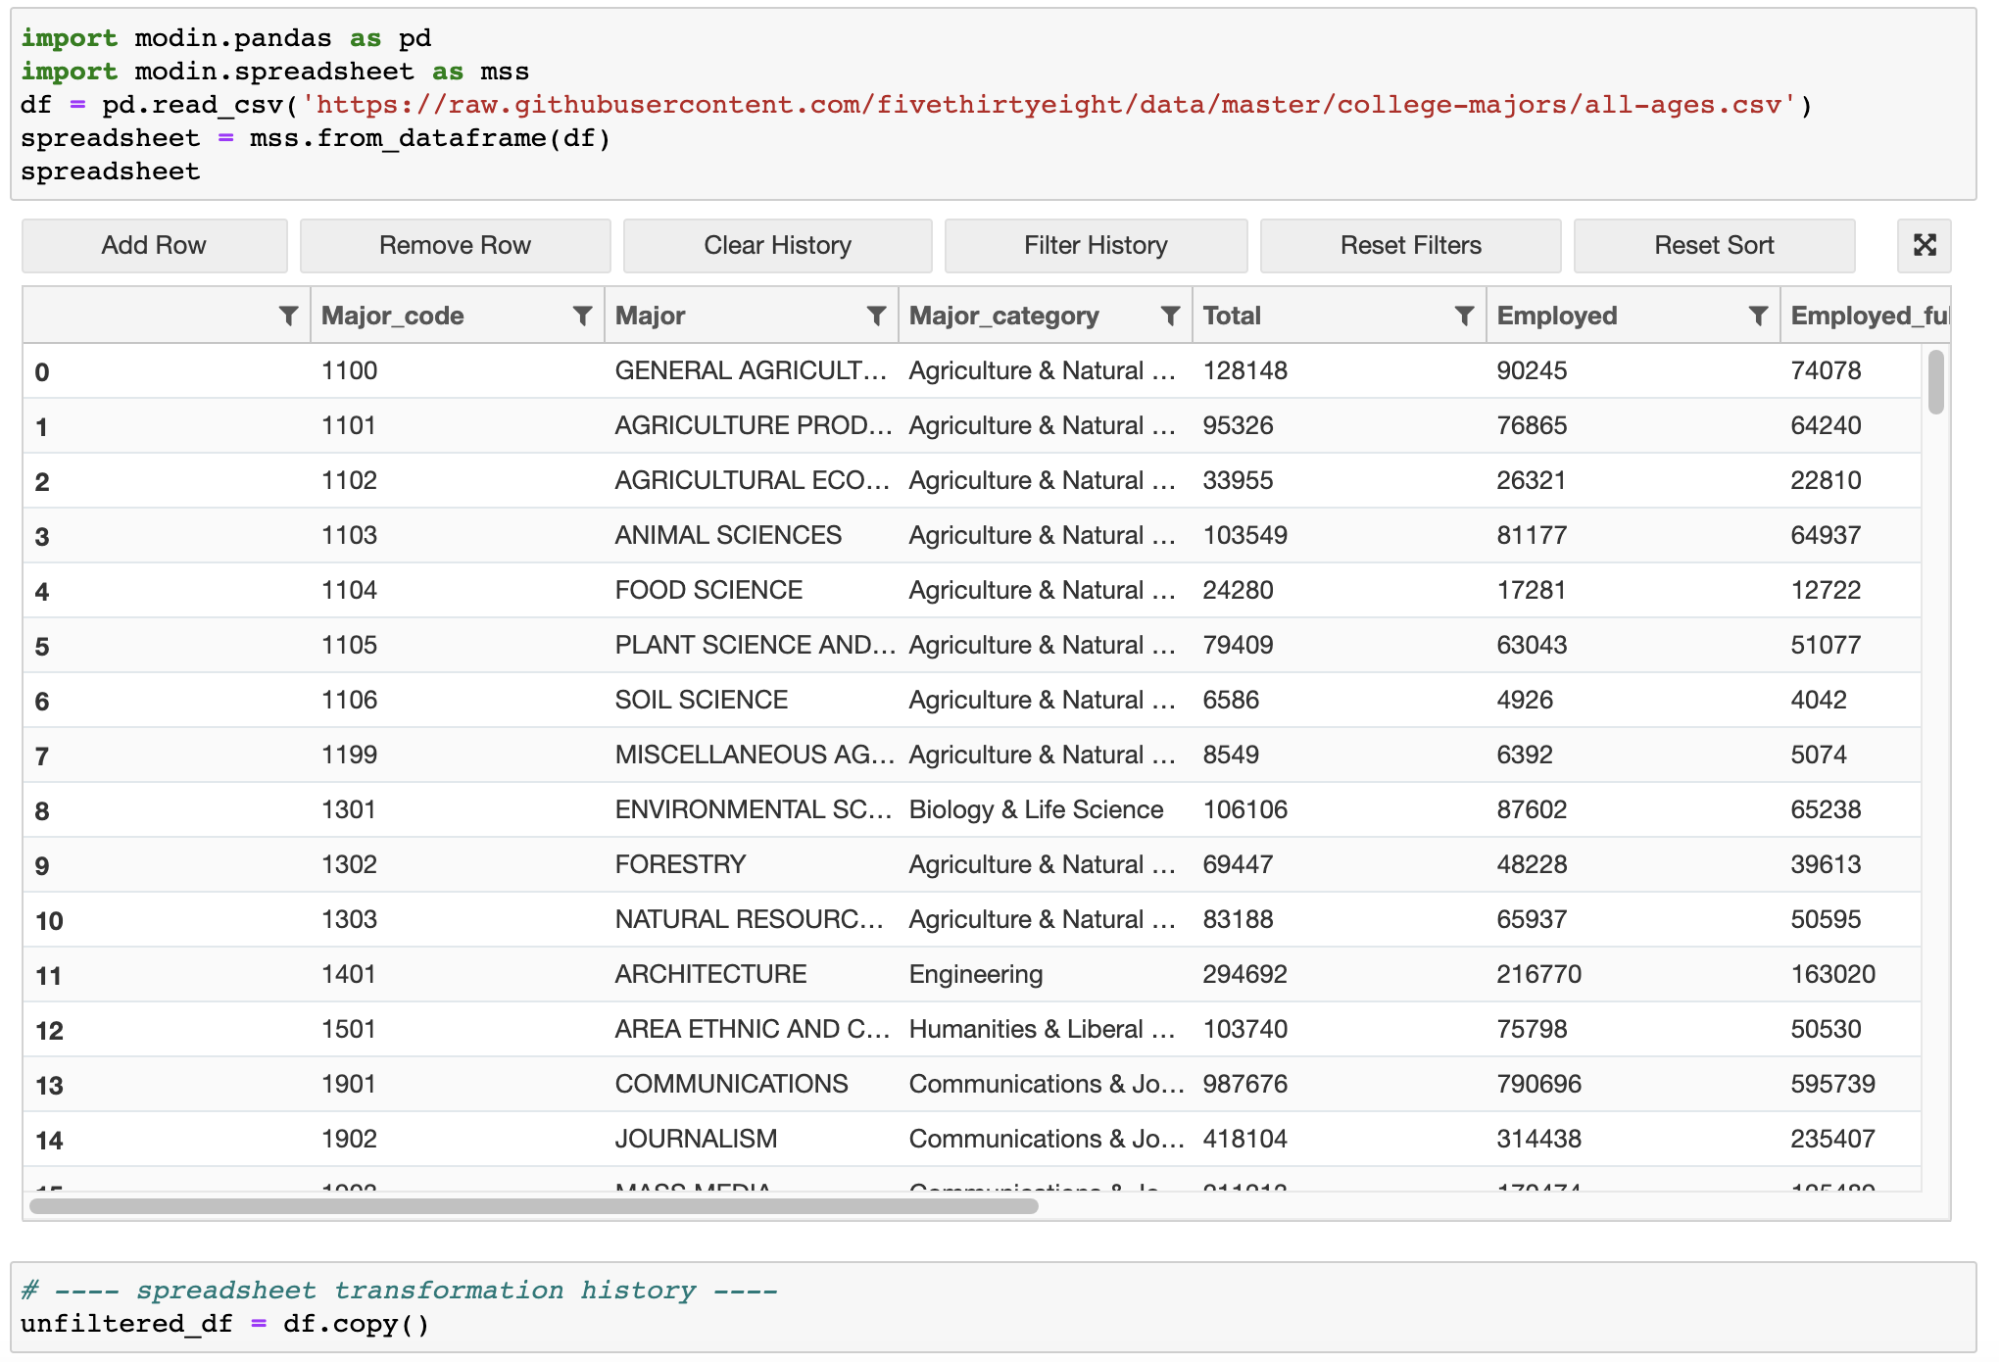Sort by Employed column header
Screen dimensions: 1999x1363
(1557, 316)
